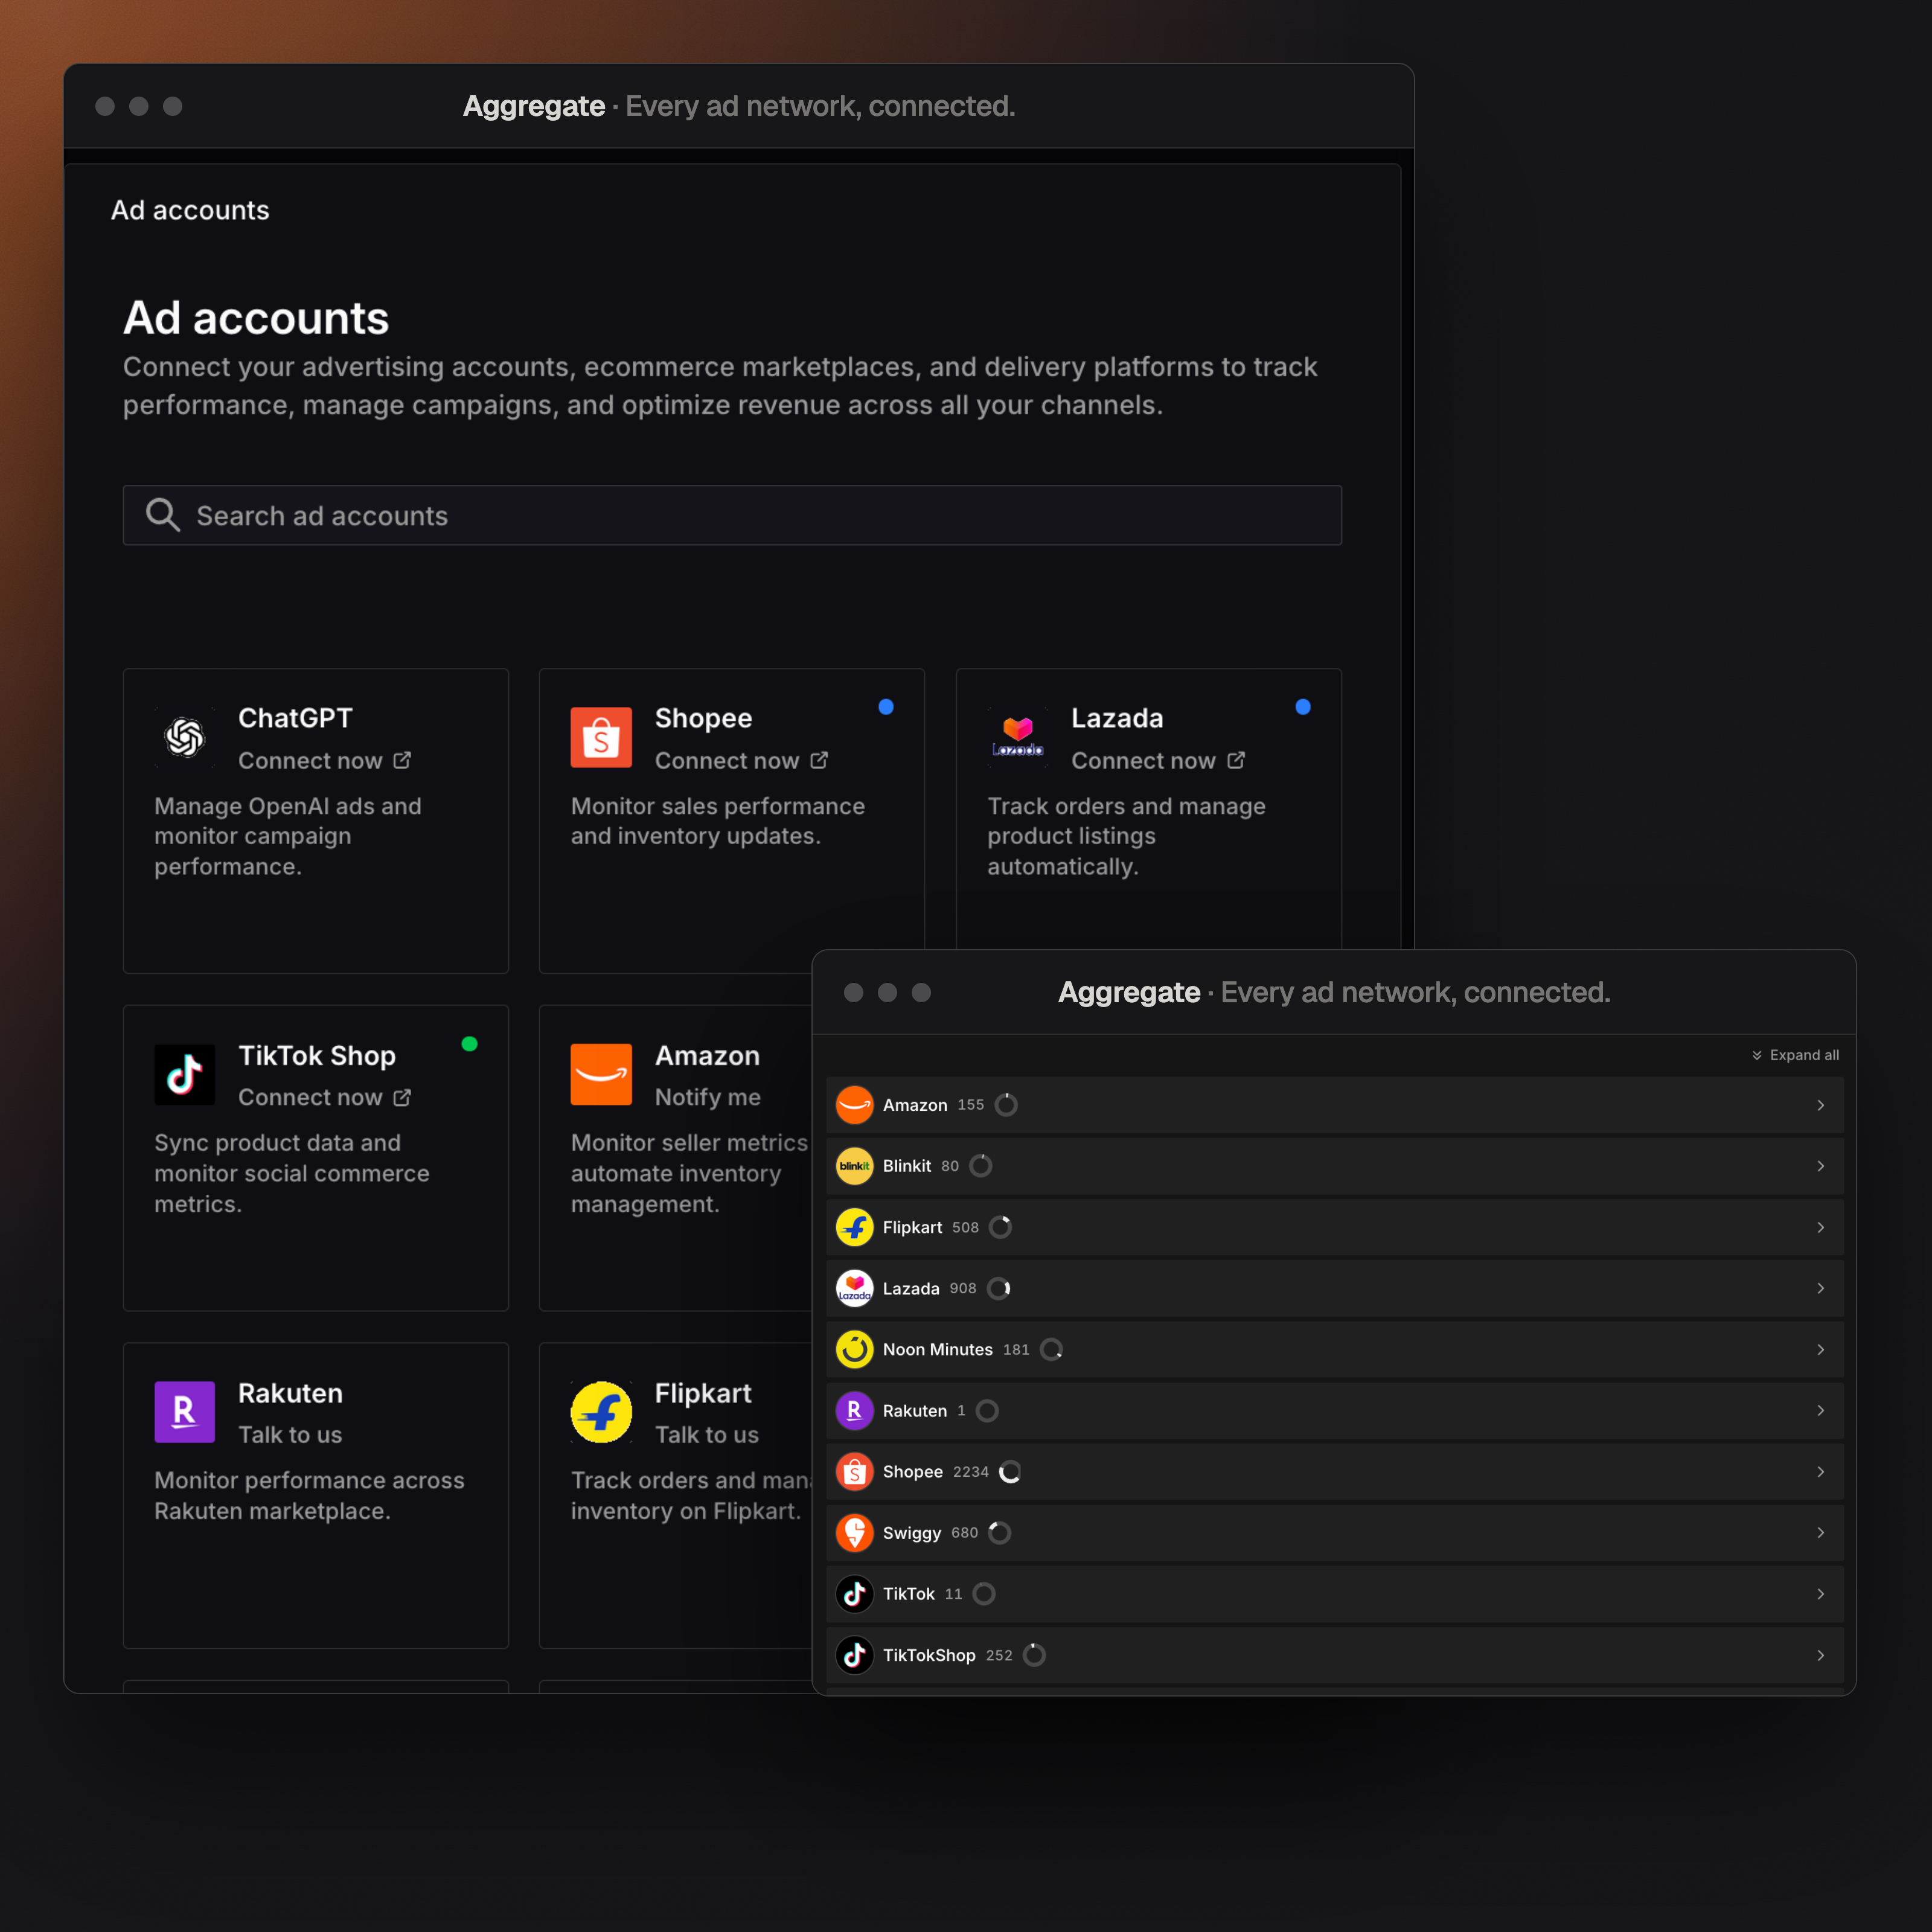This screenshot has width=1932, height=1932.
Task: Open the Ad accounts breadcrumb tab
Action: click(190, 210)
